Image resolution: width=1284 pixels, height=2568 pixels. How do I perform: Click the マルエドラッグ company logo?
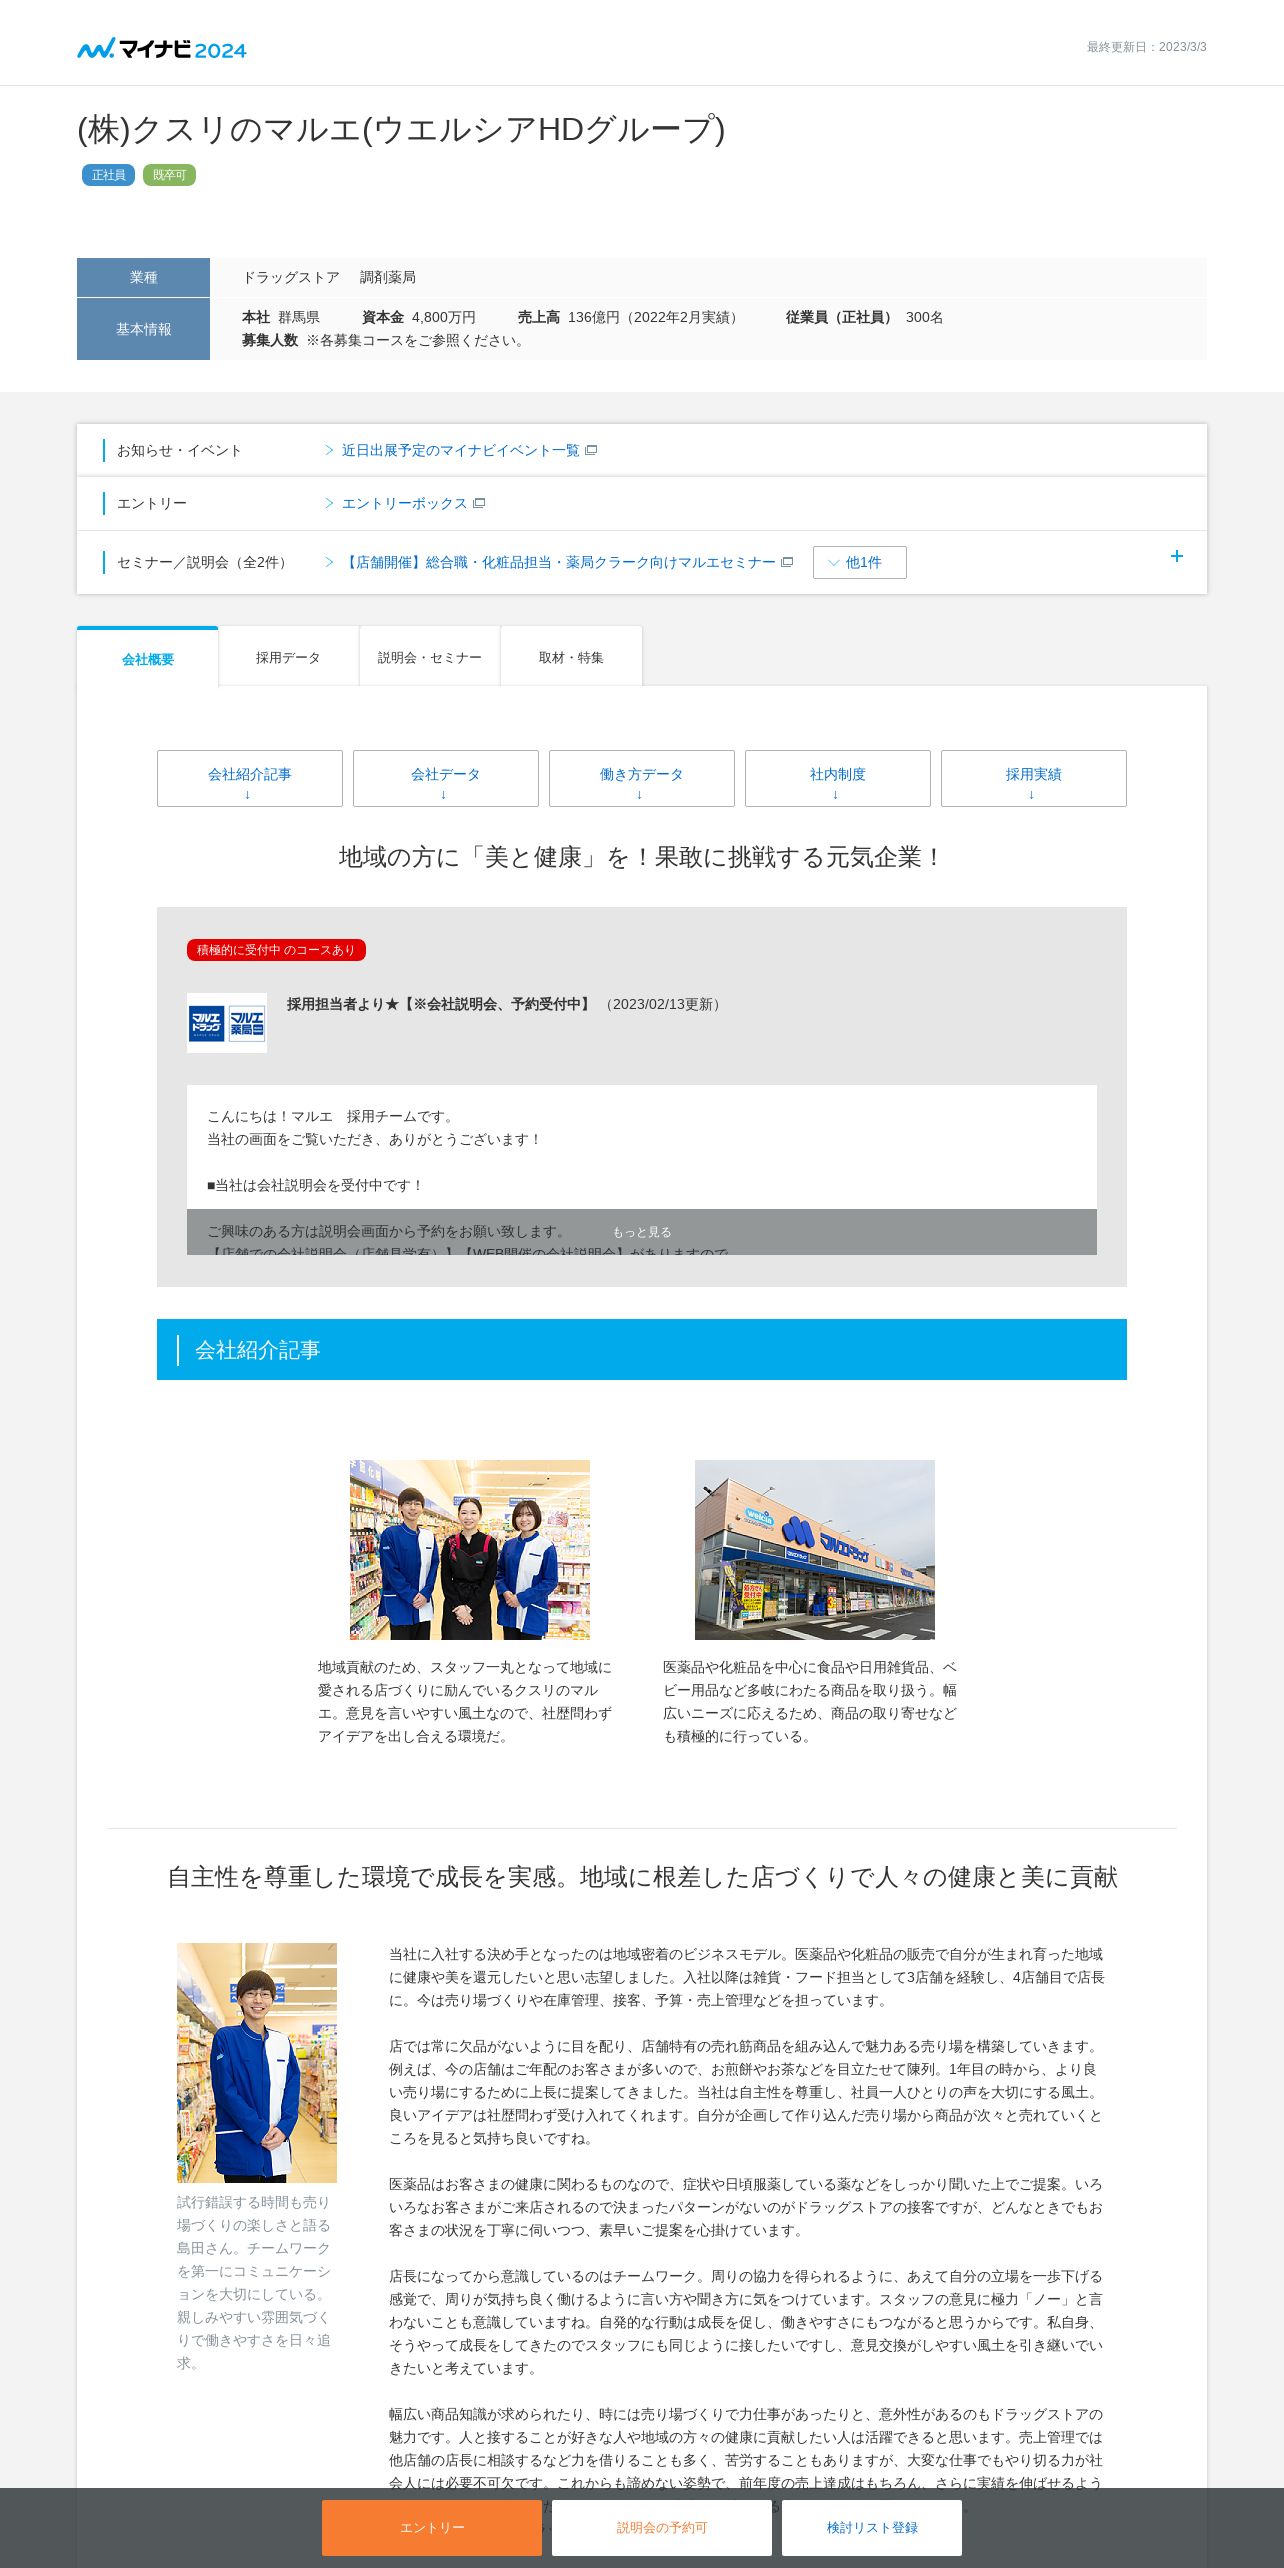[x=227, y=1023]
